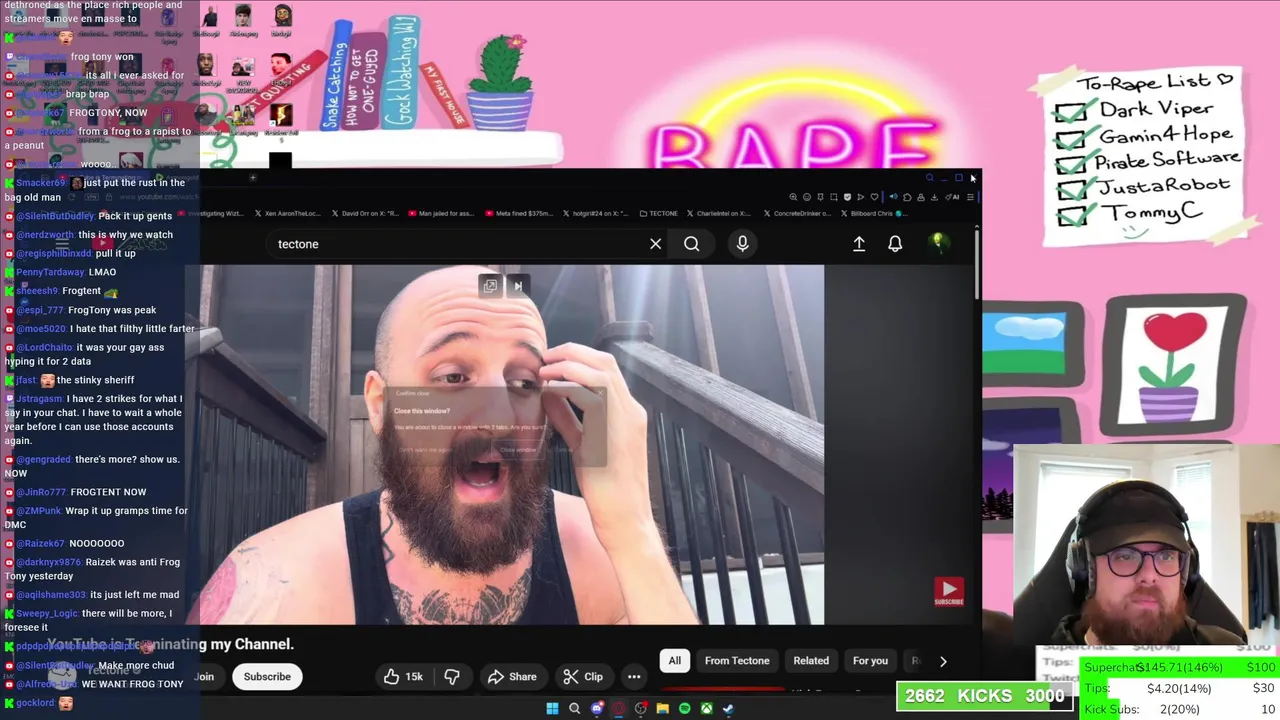1280x720 pixels.
Task: Select the All filter chip
Action: [x=674, y=661]
